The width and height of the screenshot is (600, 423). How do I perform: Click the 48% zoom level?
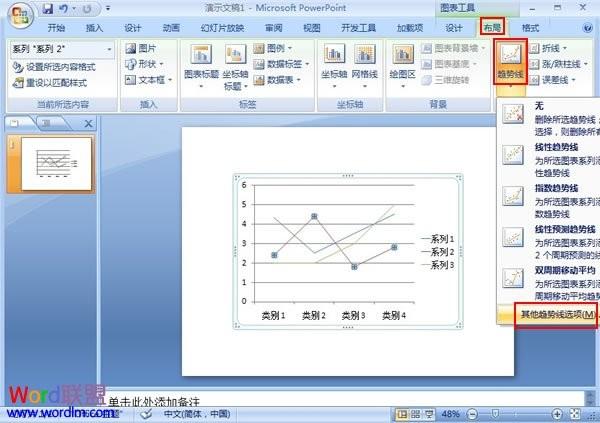coord(450,414)
